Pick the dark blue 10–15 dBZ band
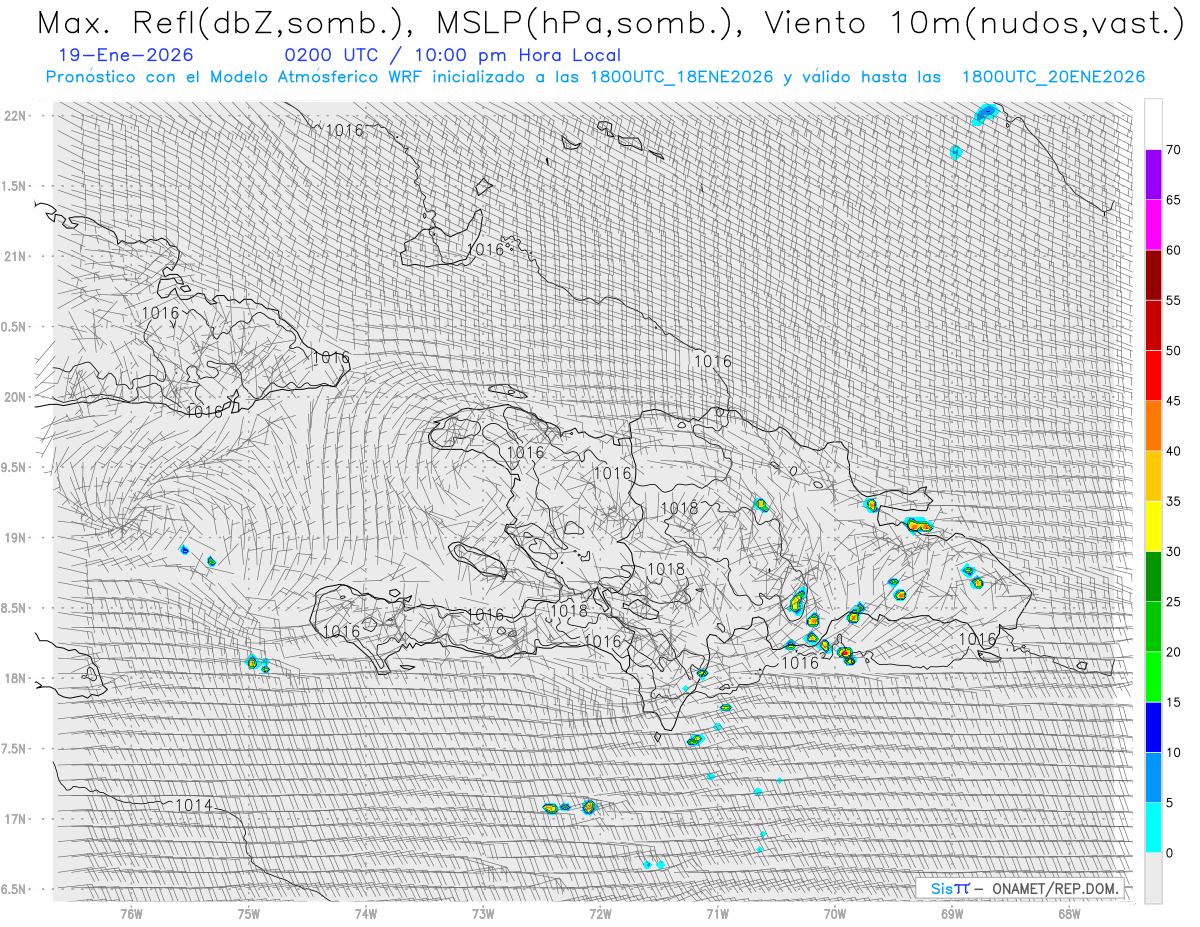Screen dimensions: 1200x927 click(1153, 727)
